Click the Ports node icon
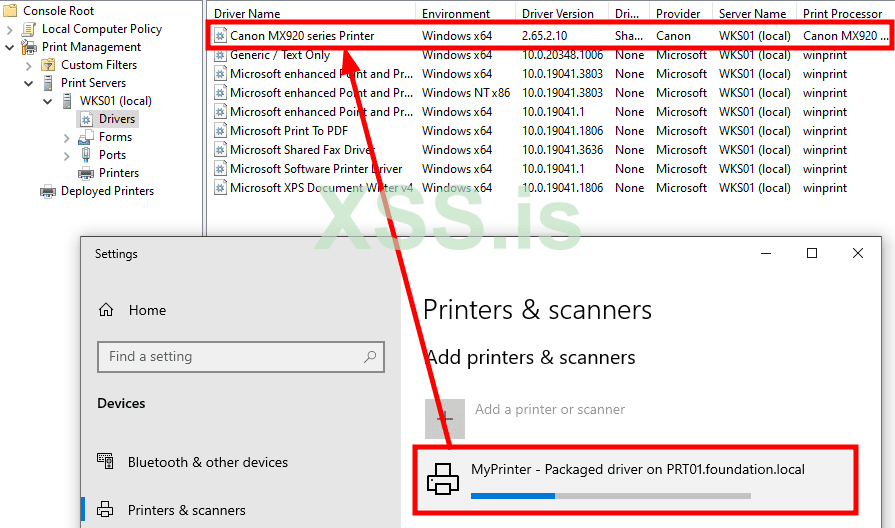This screenshot has width=895, height=528. point(86,155)
